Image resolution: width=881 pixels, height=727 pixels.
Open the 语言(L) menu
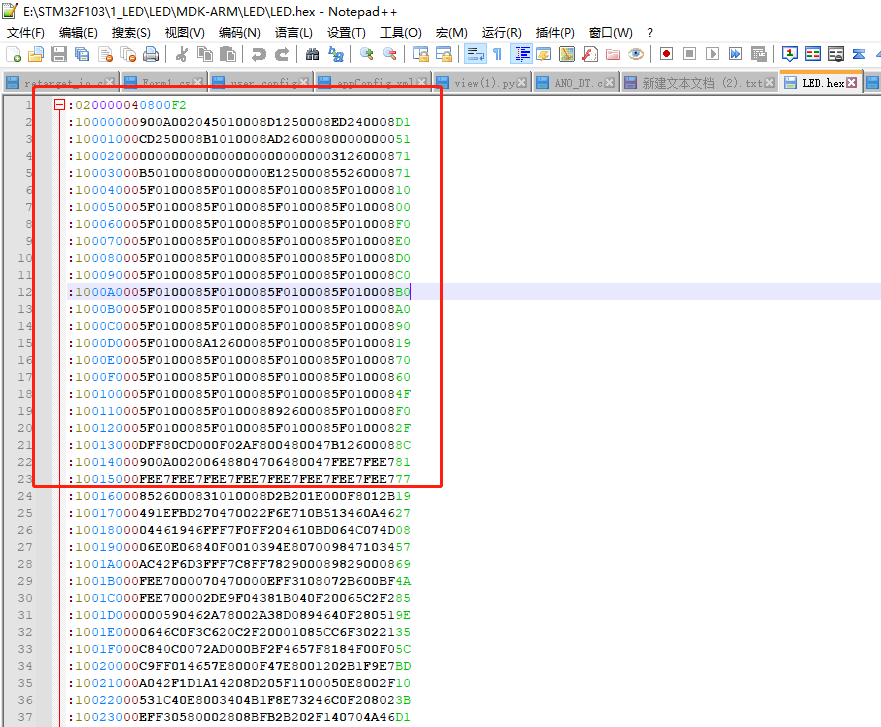[x=293, y=33]
